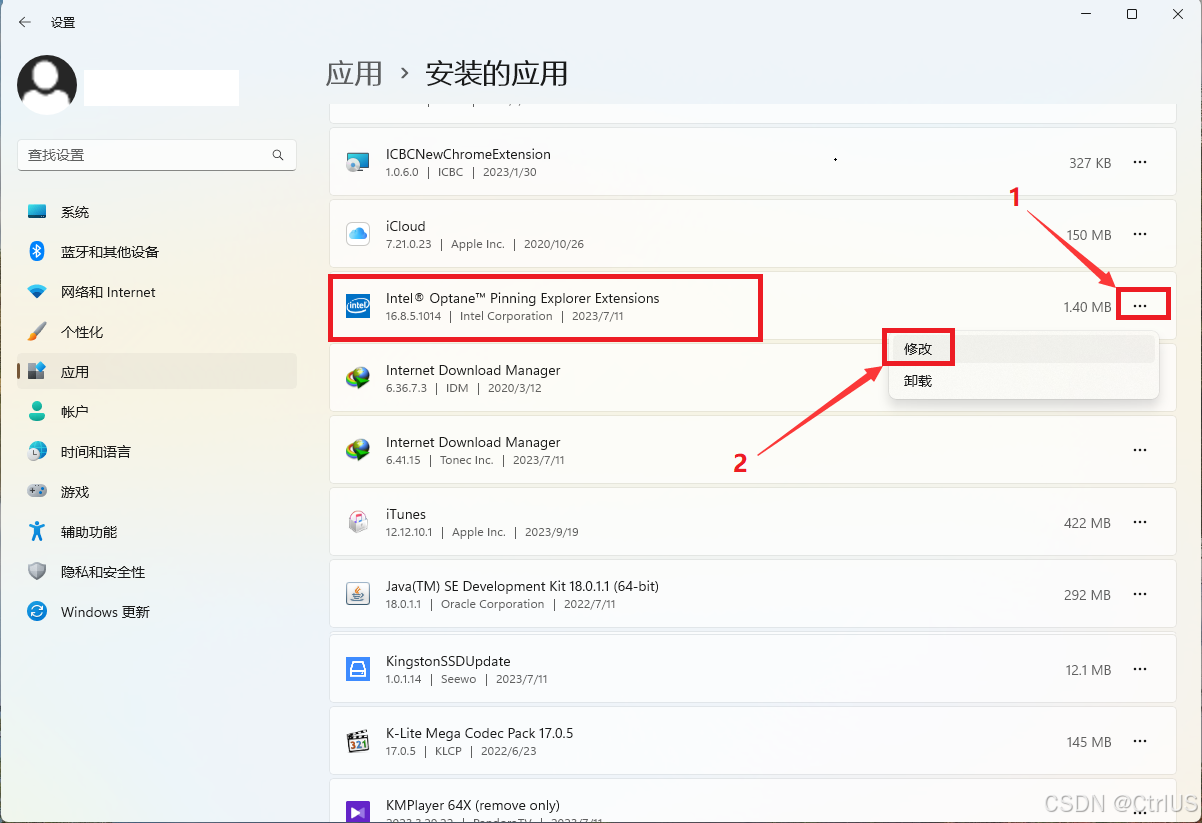Open the more options for ICBCNewChromeExtension
Image resolution: width=1202 pixels, height=823 pixels.
coord(1140,162)
